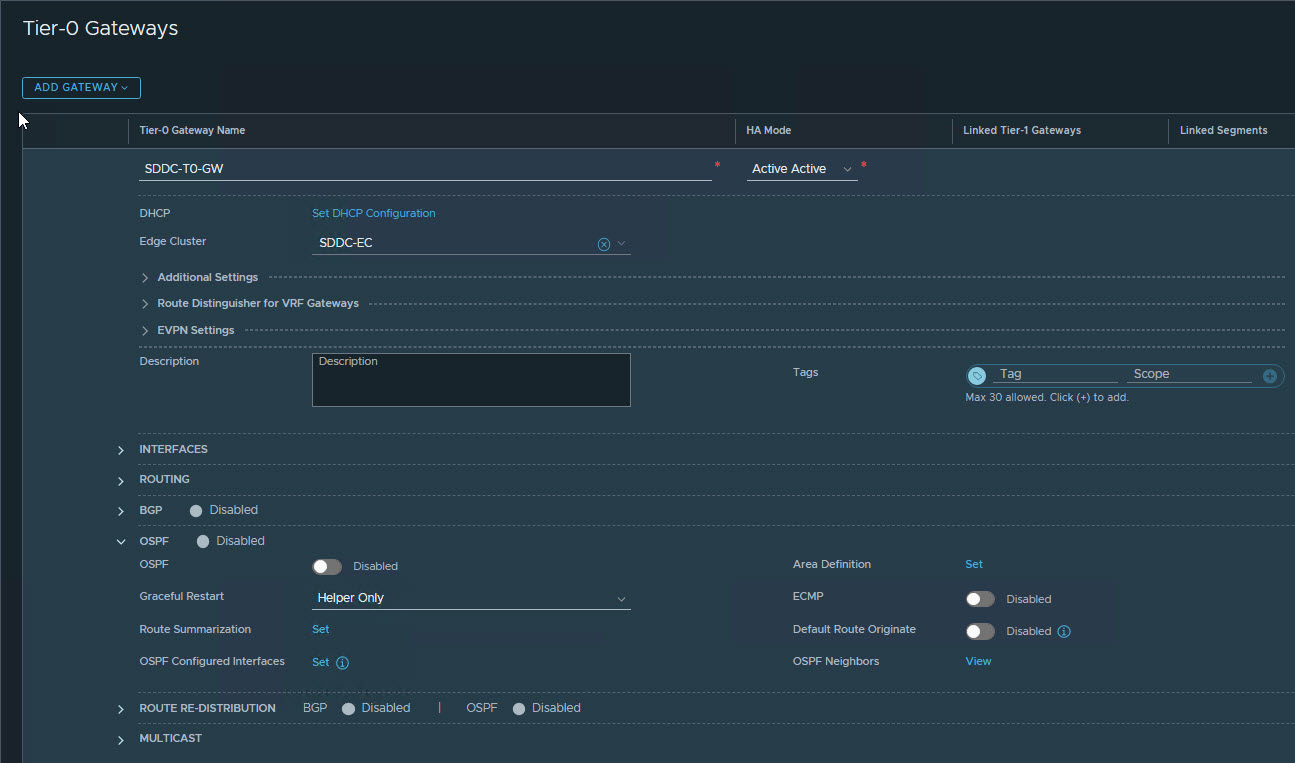Enable Default Route Originate toggle

tap(980, 632)
